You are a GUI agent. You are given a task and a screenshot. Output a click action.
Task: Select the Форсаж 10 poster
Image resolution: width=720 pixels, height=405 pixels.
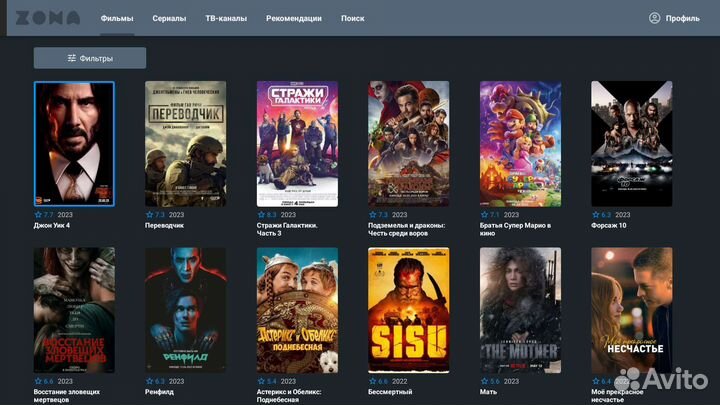[632, 144]
